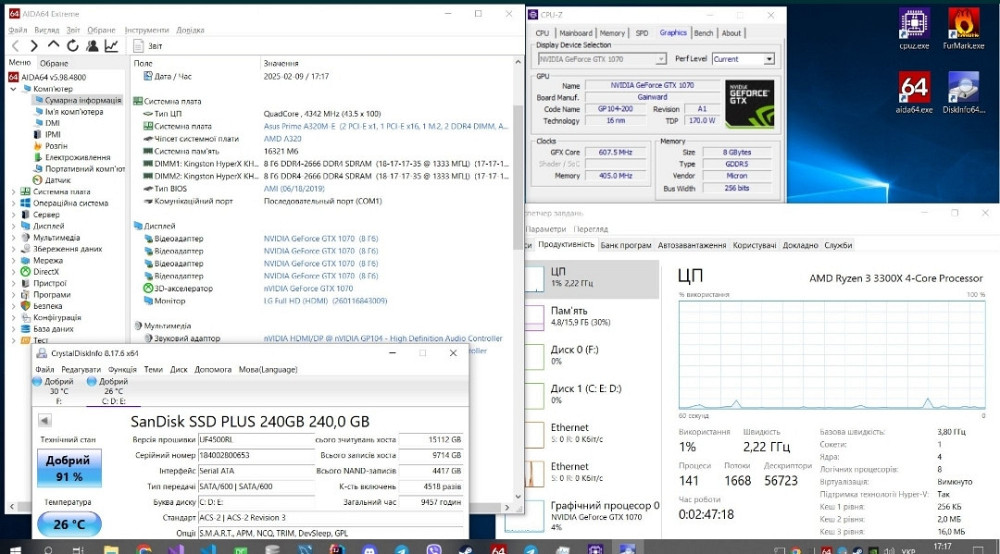The image size is (1000, 554).
Task: Open File Explorer from taskbar
Action: pos(111,549)
